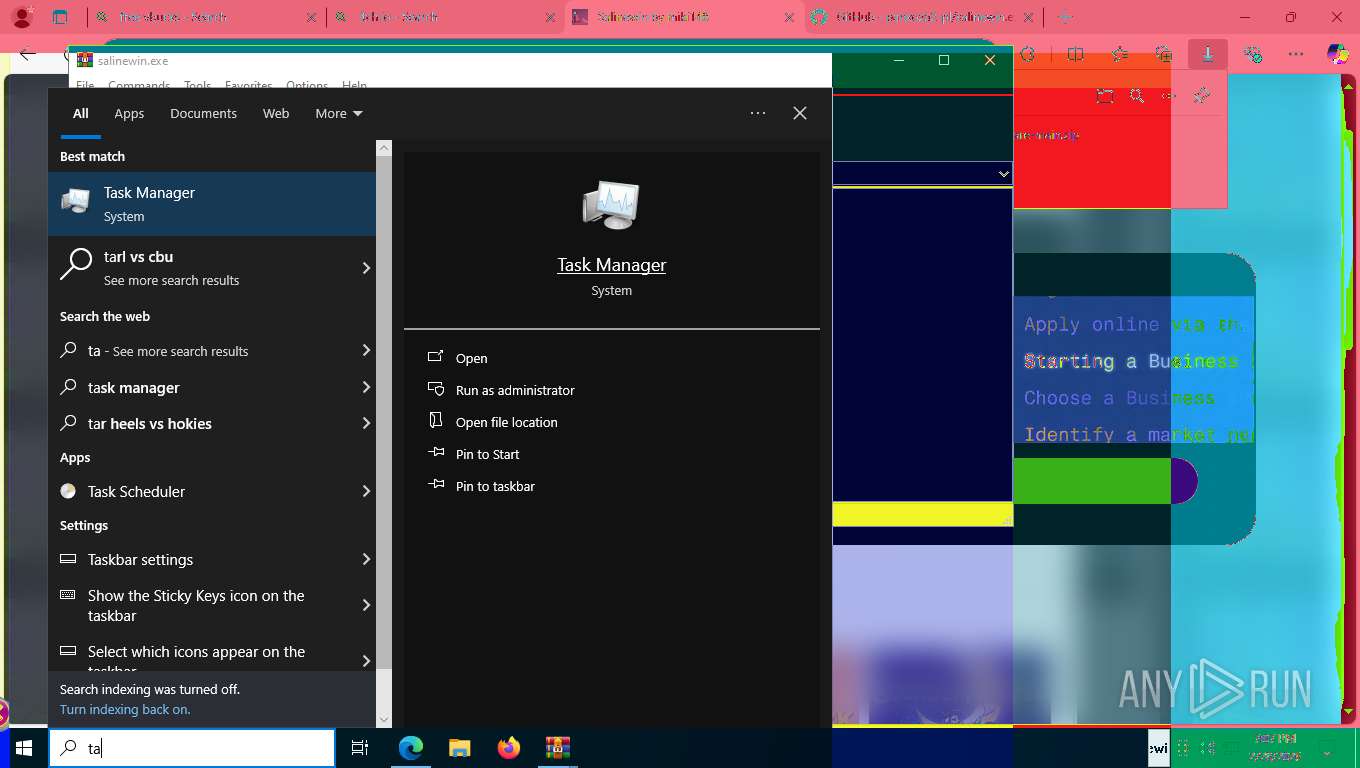Click in the taskbar search box
1360x768 pixels.
coord(192,748)
